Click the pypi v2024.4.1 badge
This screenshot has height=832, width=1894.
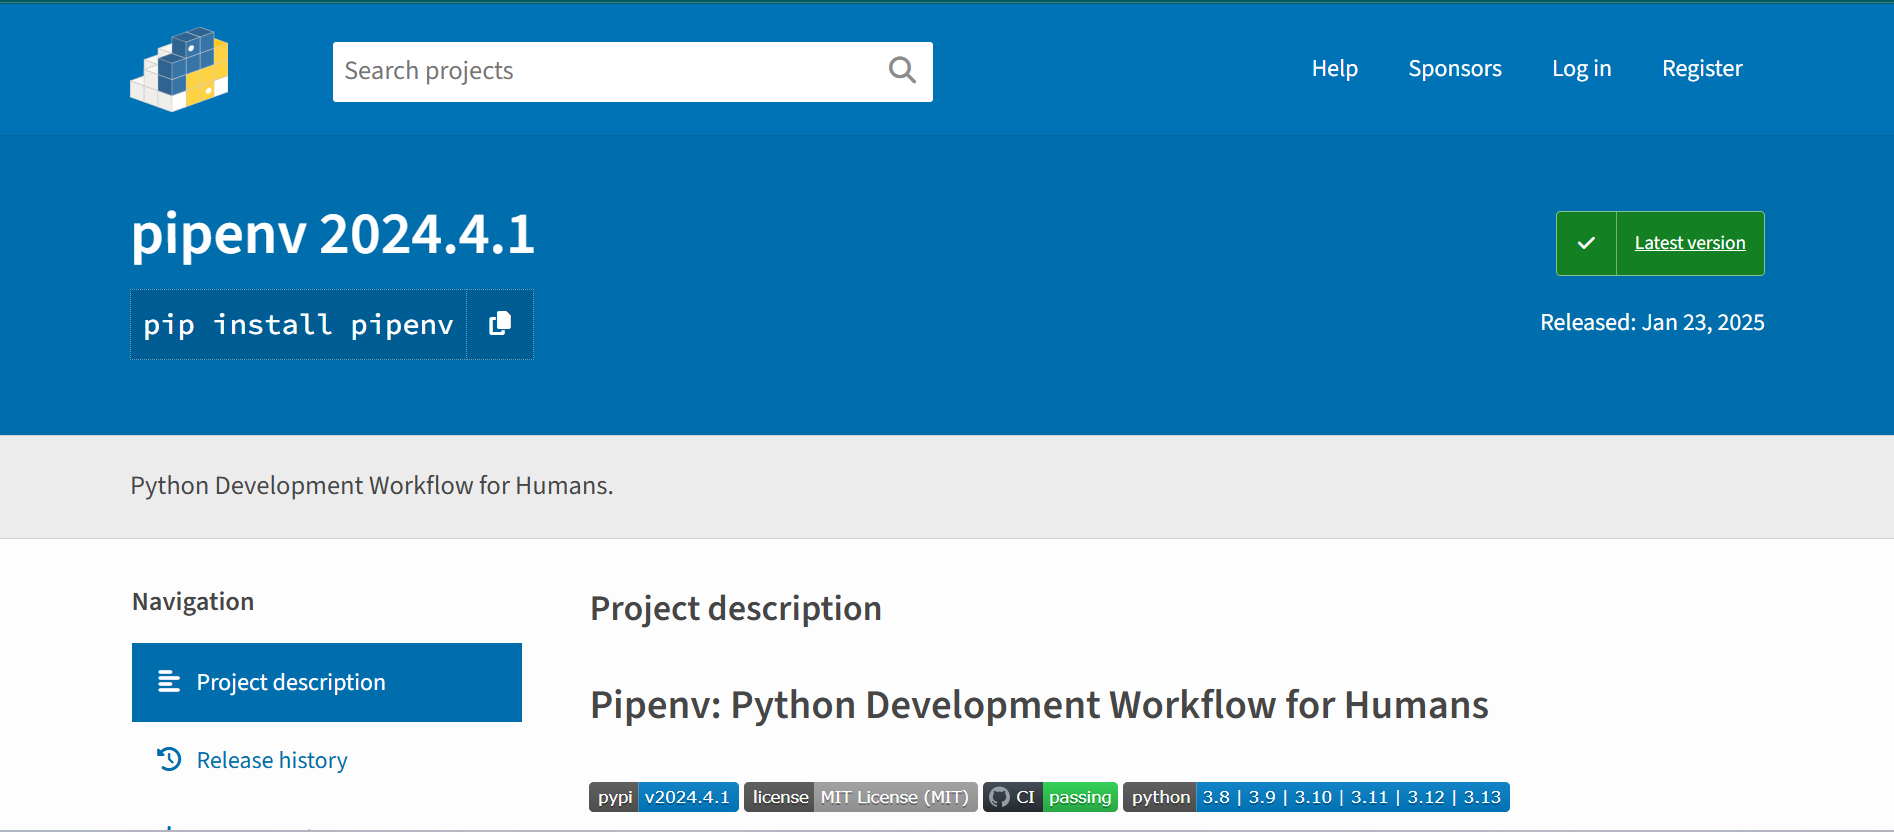click(663, 797)
